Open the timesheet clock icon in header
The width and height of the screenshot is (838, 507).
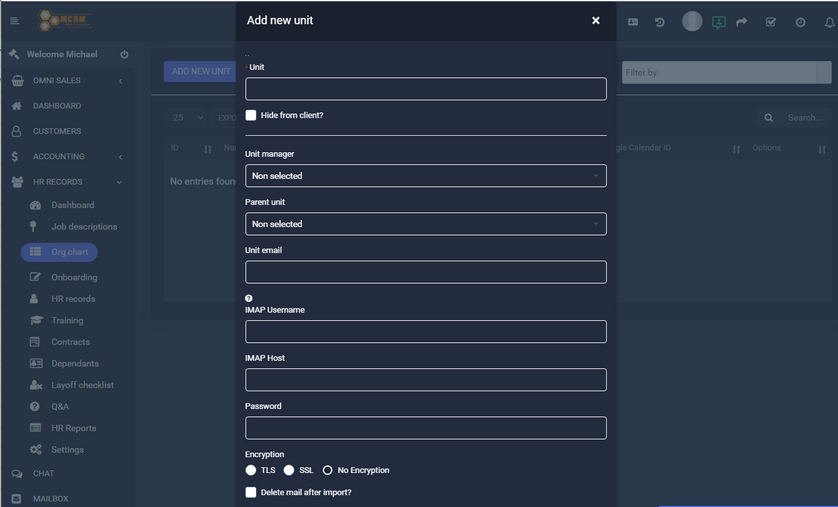(800, 22)
